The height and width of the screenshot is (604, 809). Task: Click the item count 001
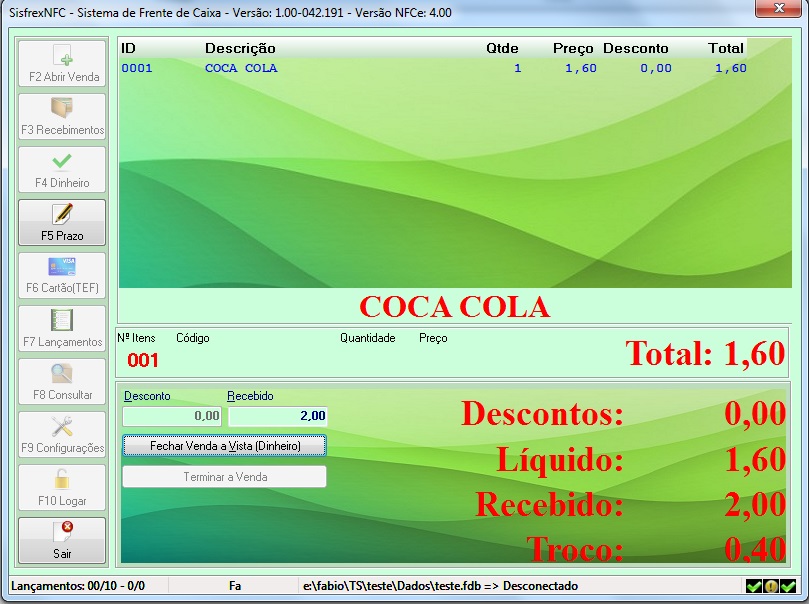(143, 360)
